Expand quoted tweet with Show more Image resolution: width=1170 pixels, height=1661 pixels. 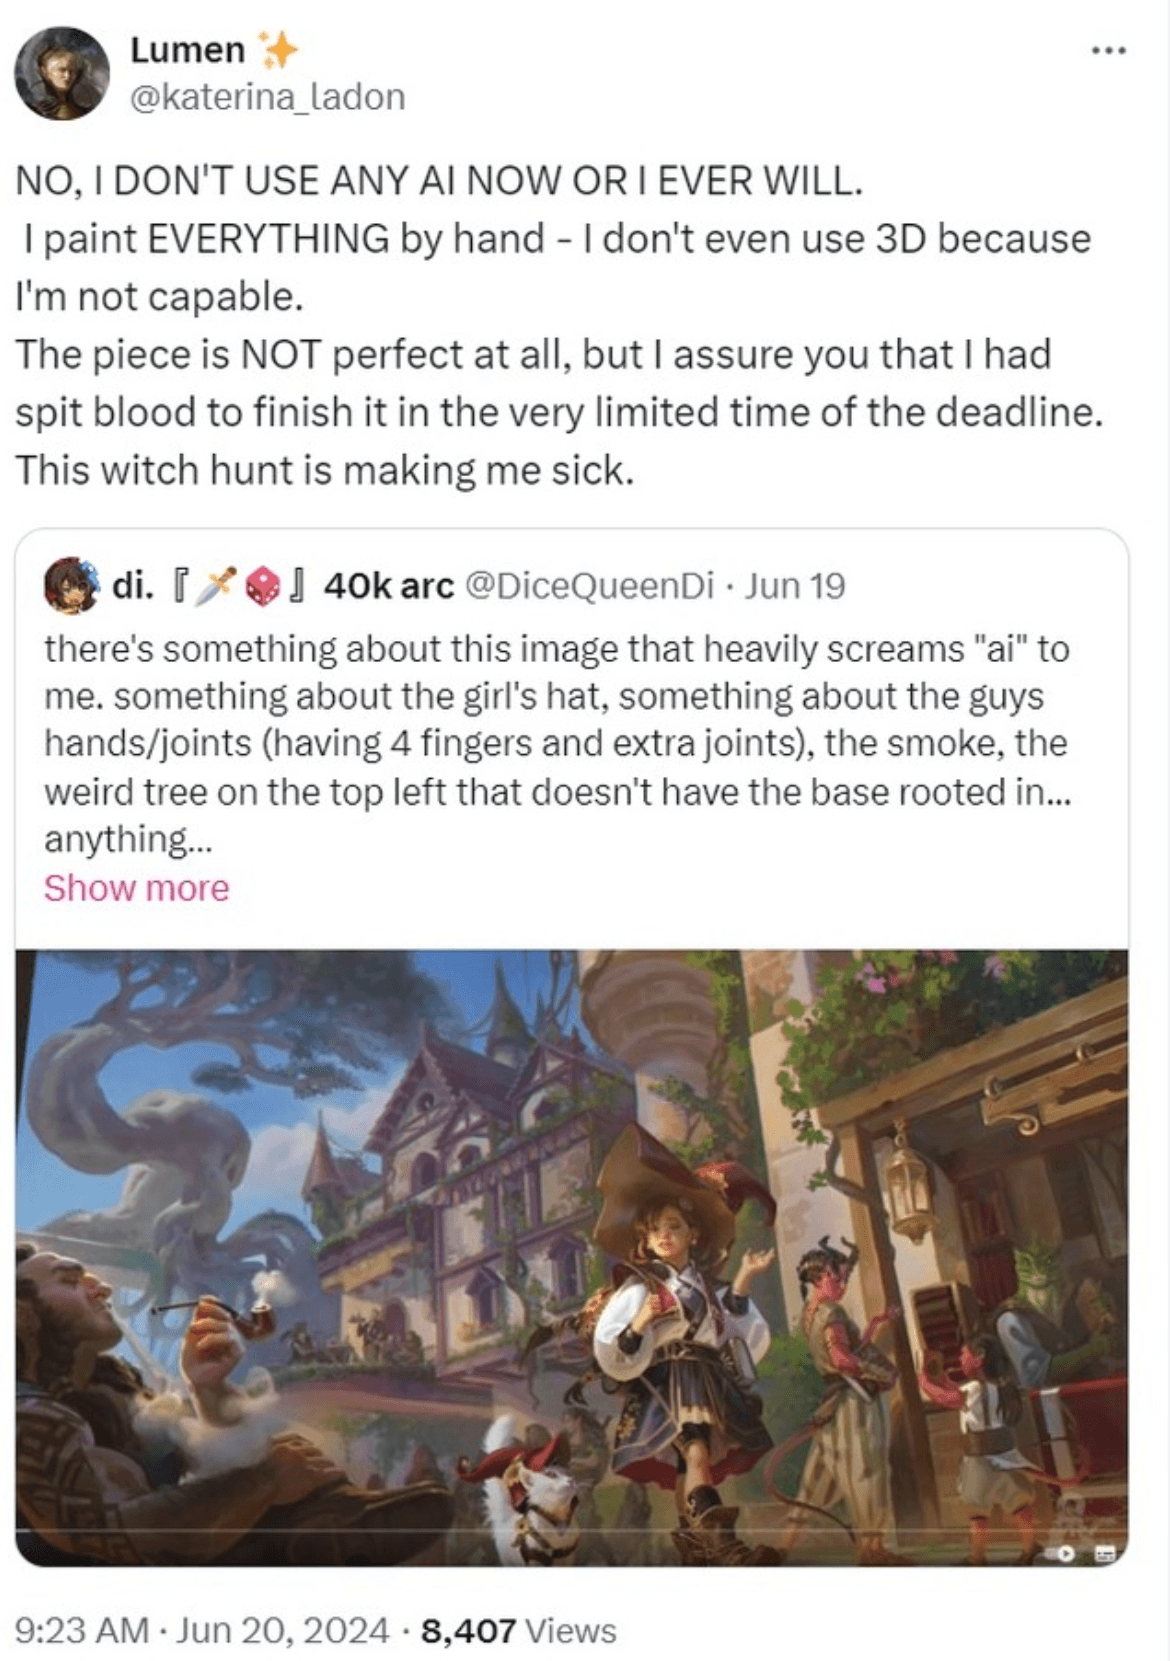136,888
